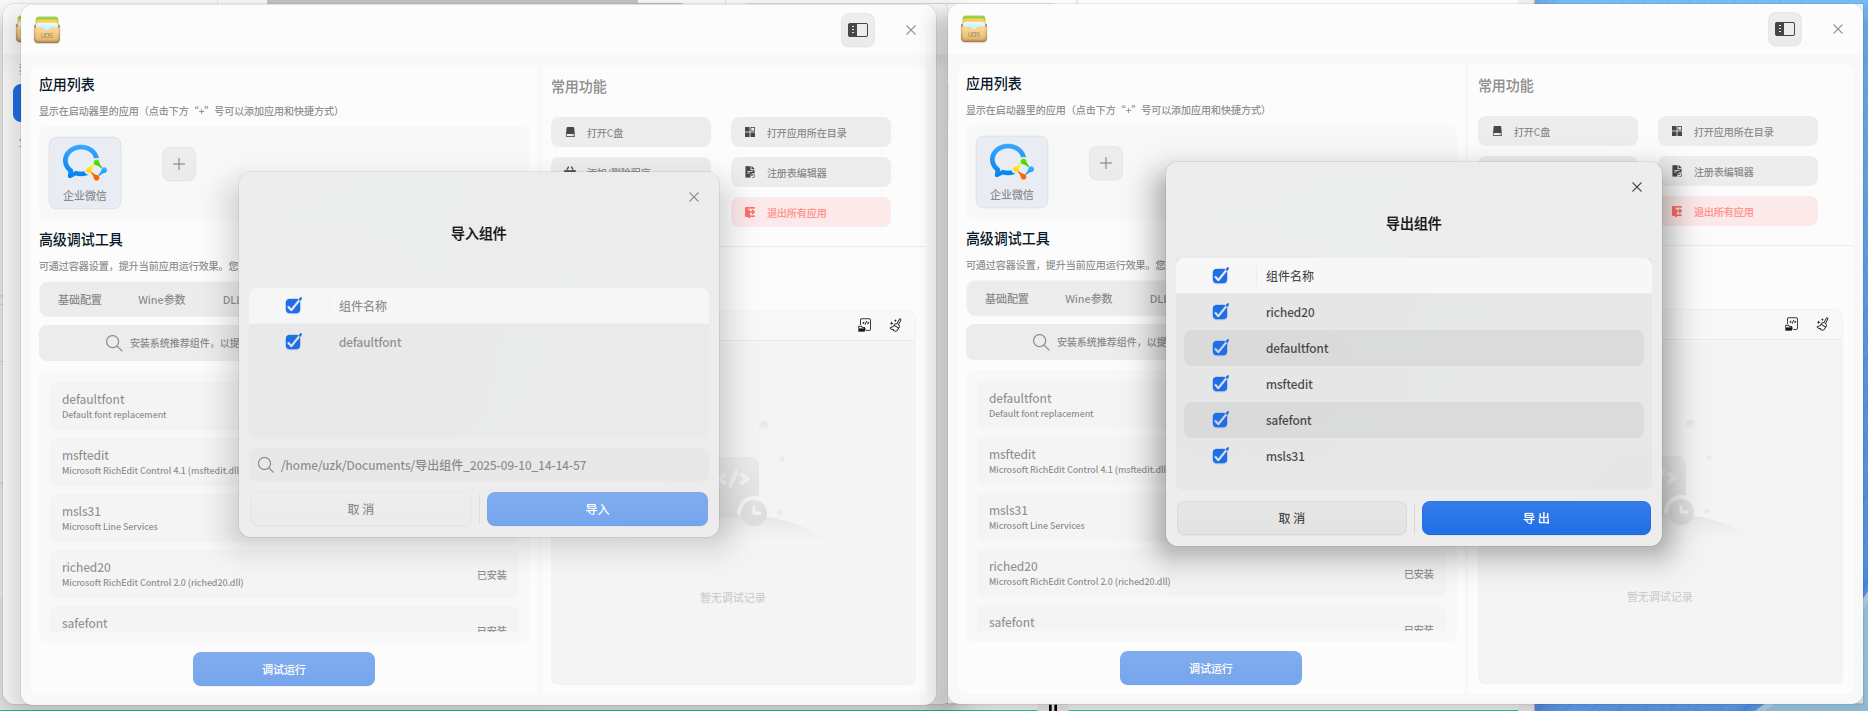Viewport: 1868px width, 711px height.
Task: Click 取消 in the 导入组件 dialog
Action: pos(361,509)
